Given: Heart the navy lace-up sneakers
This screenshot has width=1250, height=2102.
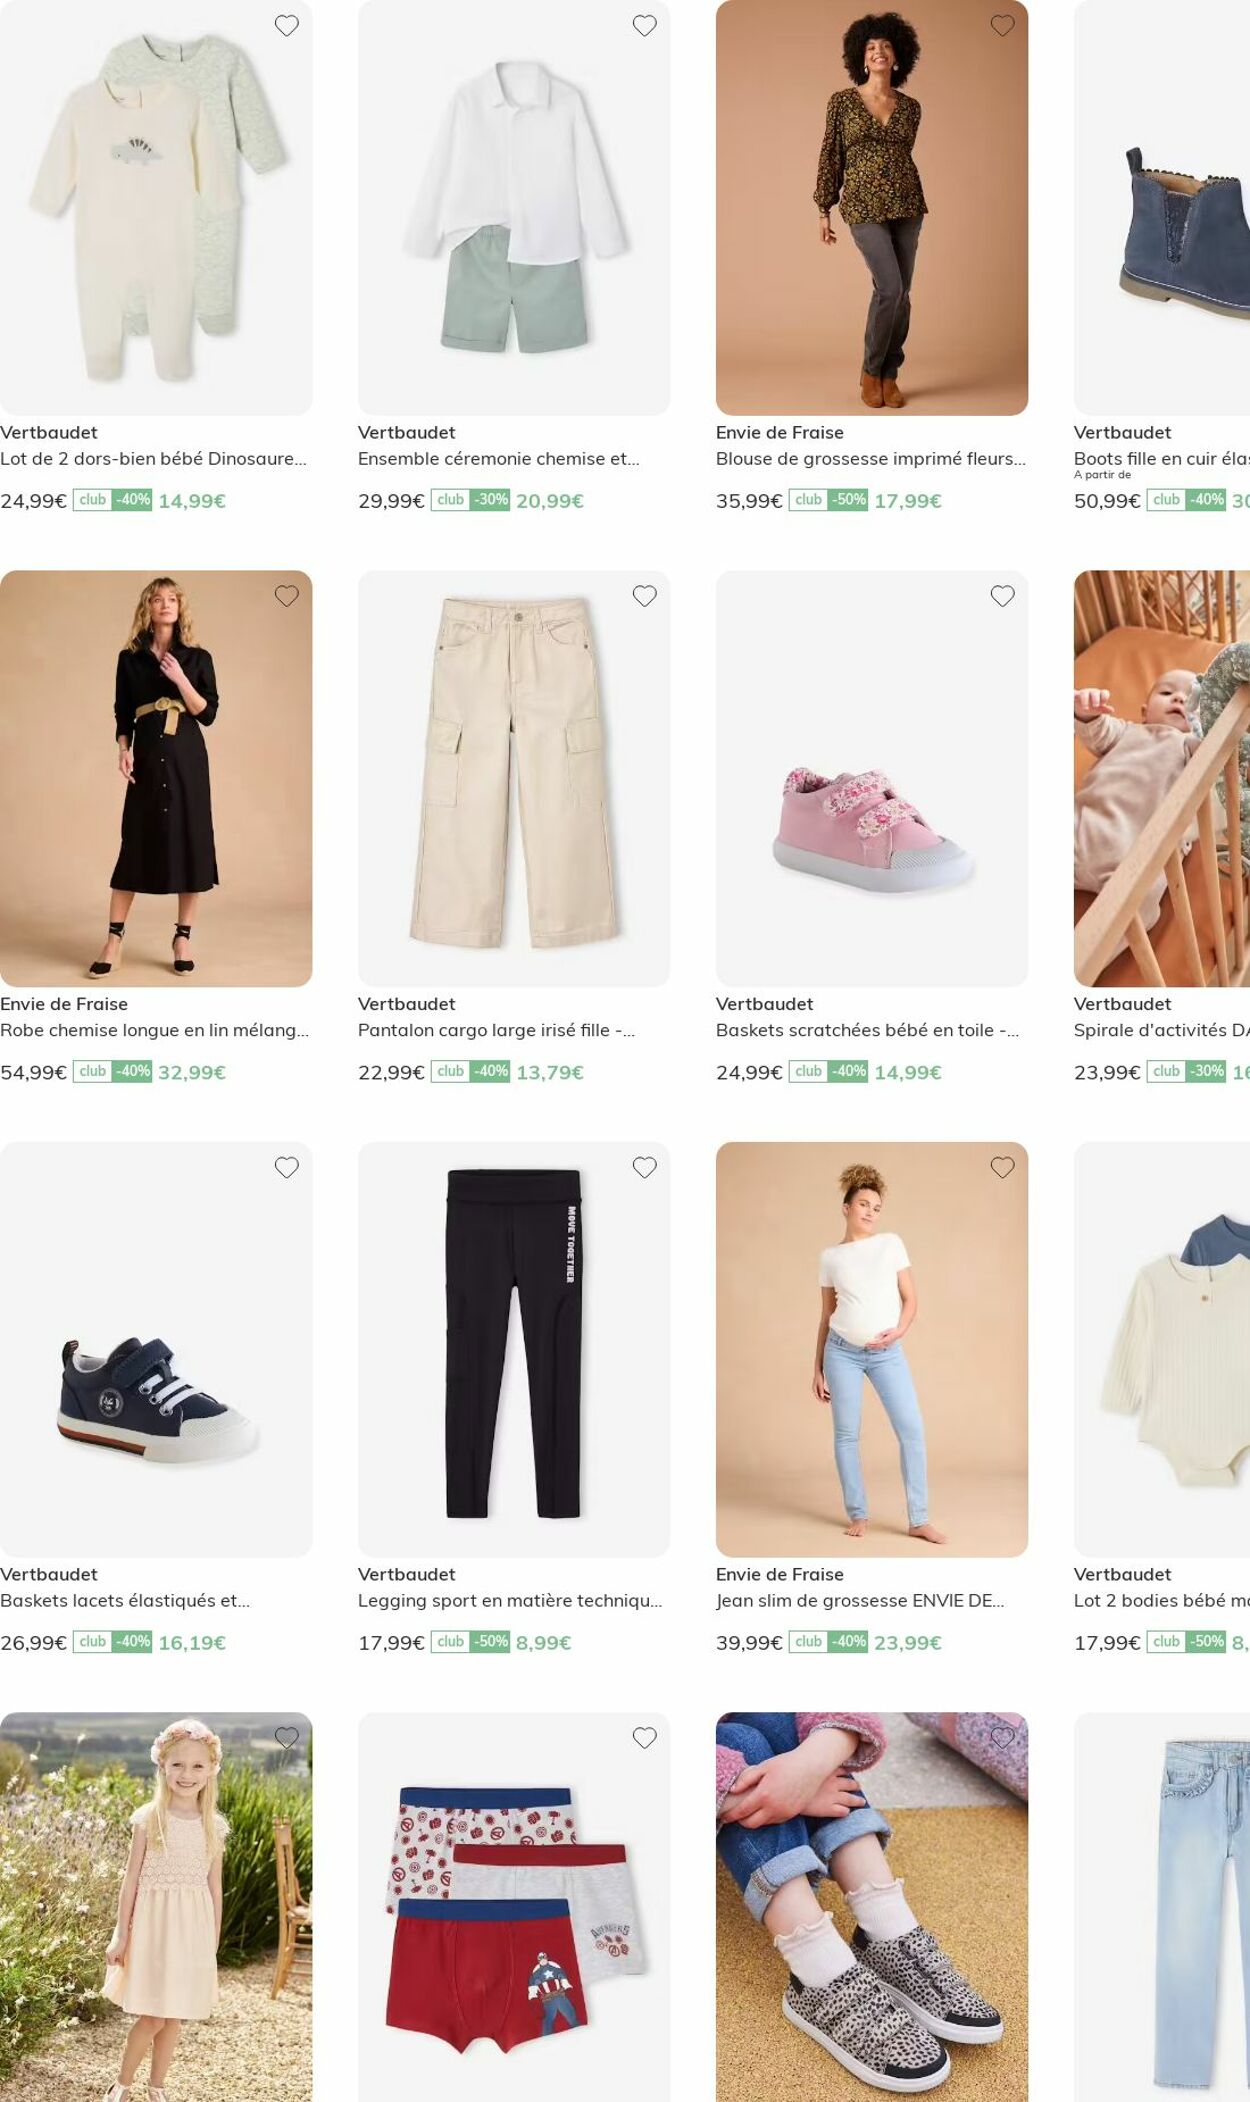Looking at the screenshot, I should tap(287, 1167).
